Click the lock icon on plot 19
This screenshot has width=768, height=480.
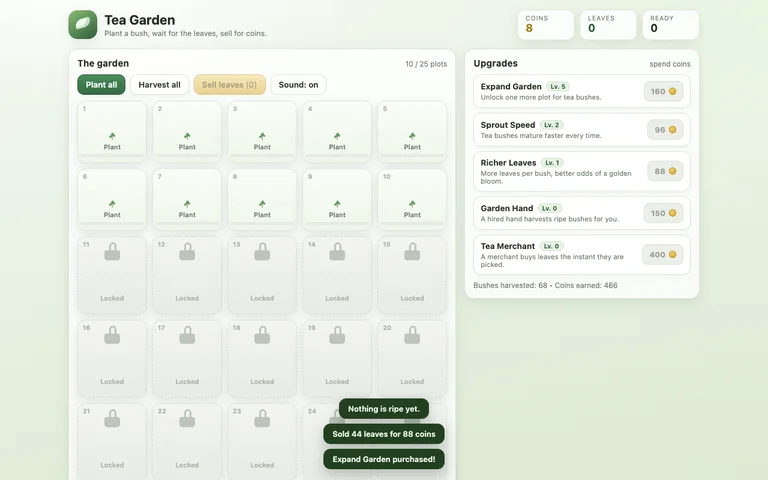click(337, 335)
